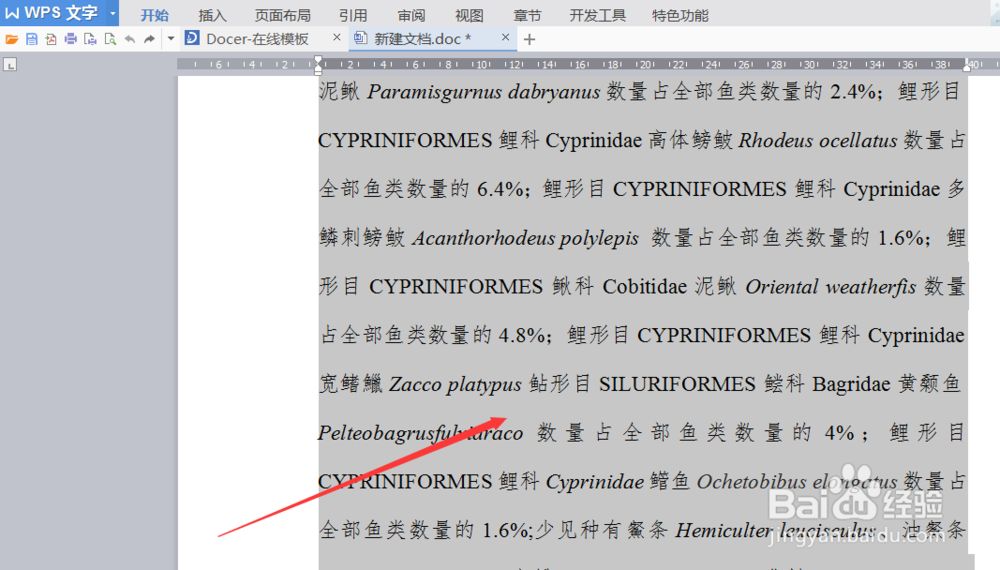Open the 页面布局 ribbon tab
This screenshot has width=1000, height=570.
click(x=283, y=15)
